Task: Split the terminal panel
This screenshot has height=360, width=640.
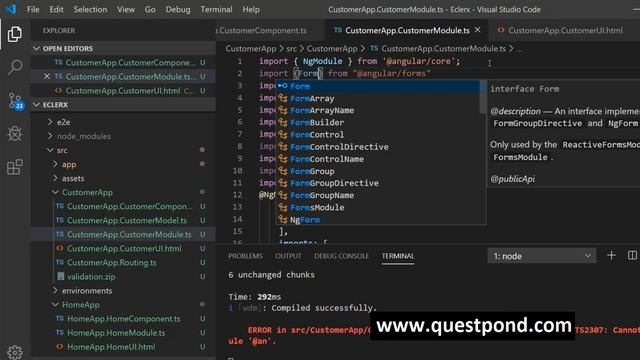Action: [632, 256]
